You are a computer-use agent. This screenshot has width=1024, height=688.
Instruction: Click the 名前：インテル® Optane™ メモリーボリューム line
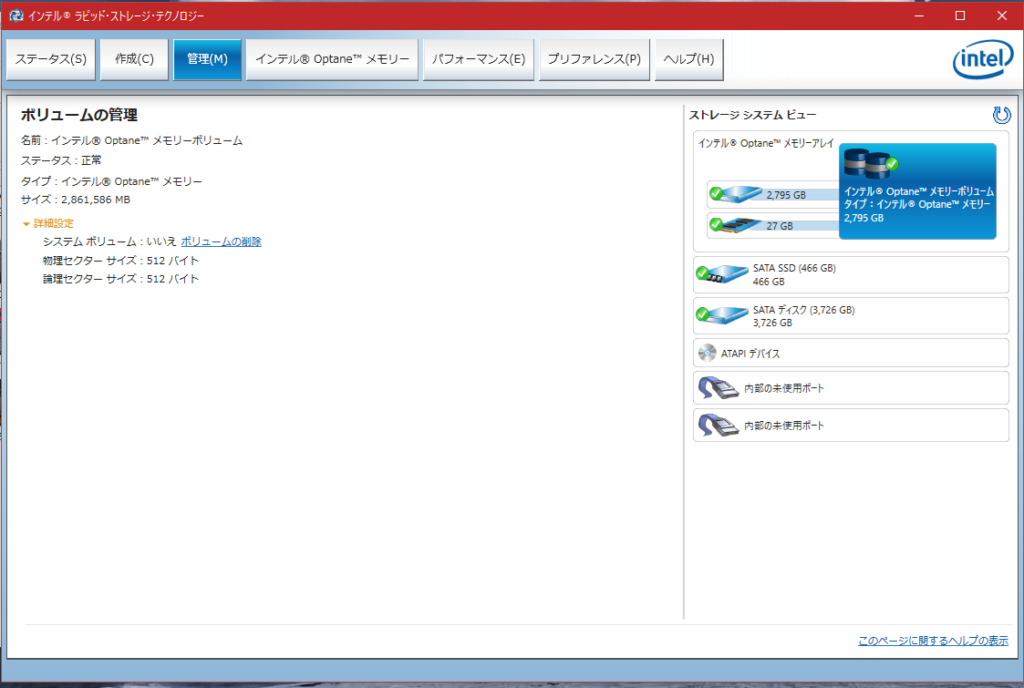[131, 140]
